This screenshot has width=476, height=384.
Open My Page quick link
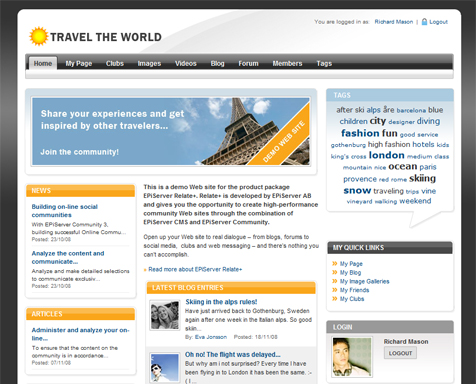coord(351,264)
